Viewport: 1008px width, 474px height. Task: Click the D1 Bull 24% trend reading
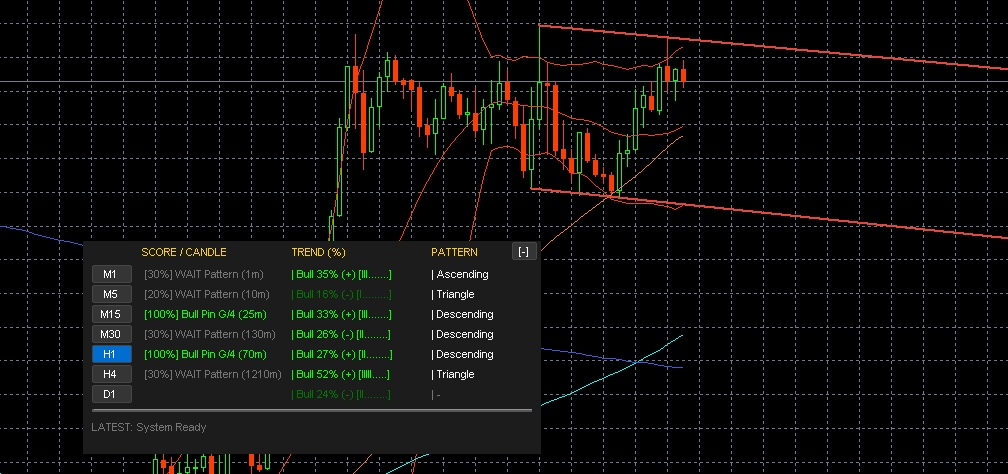coord(340,394)
